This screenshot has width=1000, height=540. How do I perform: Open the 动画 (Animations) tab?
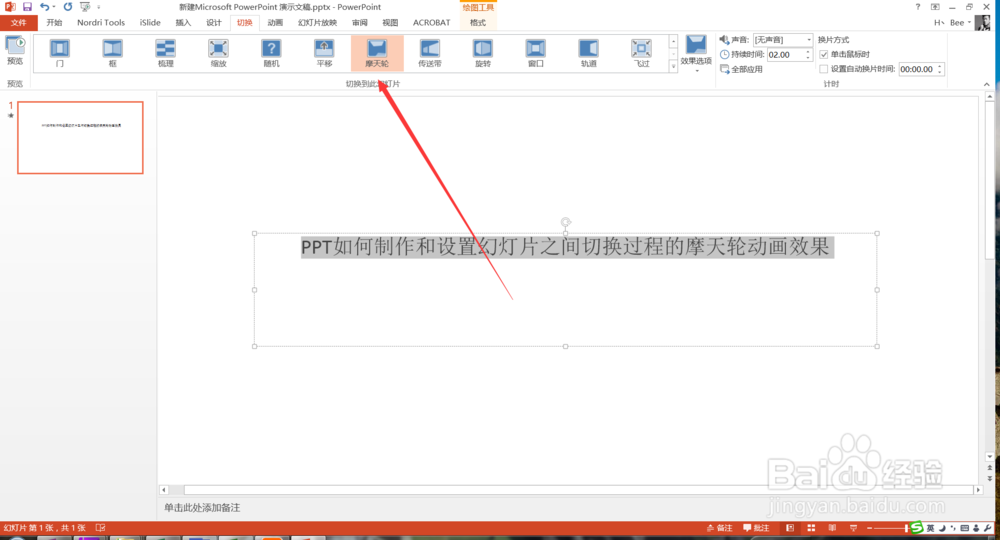[275, 22]
